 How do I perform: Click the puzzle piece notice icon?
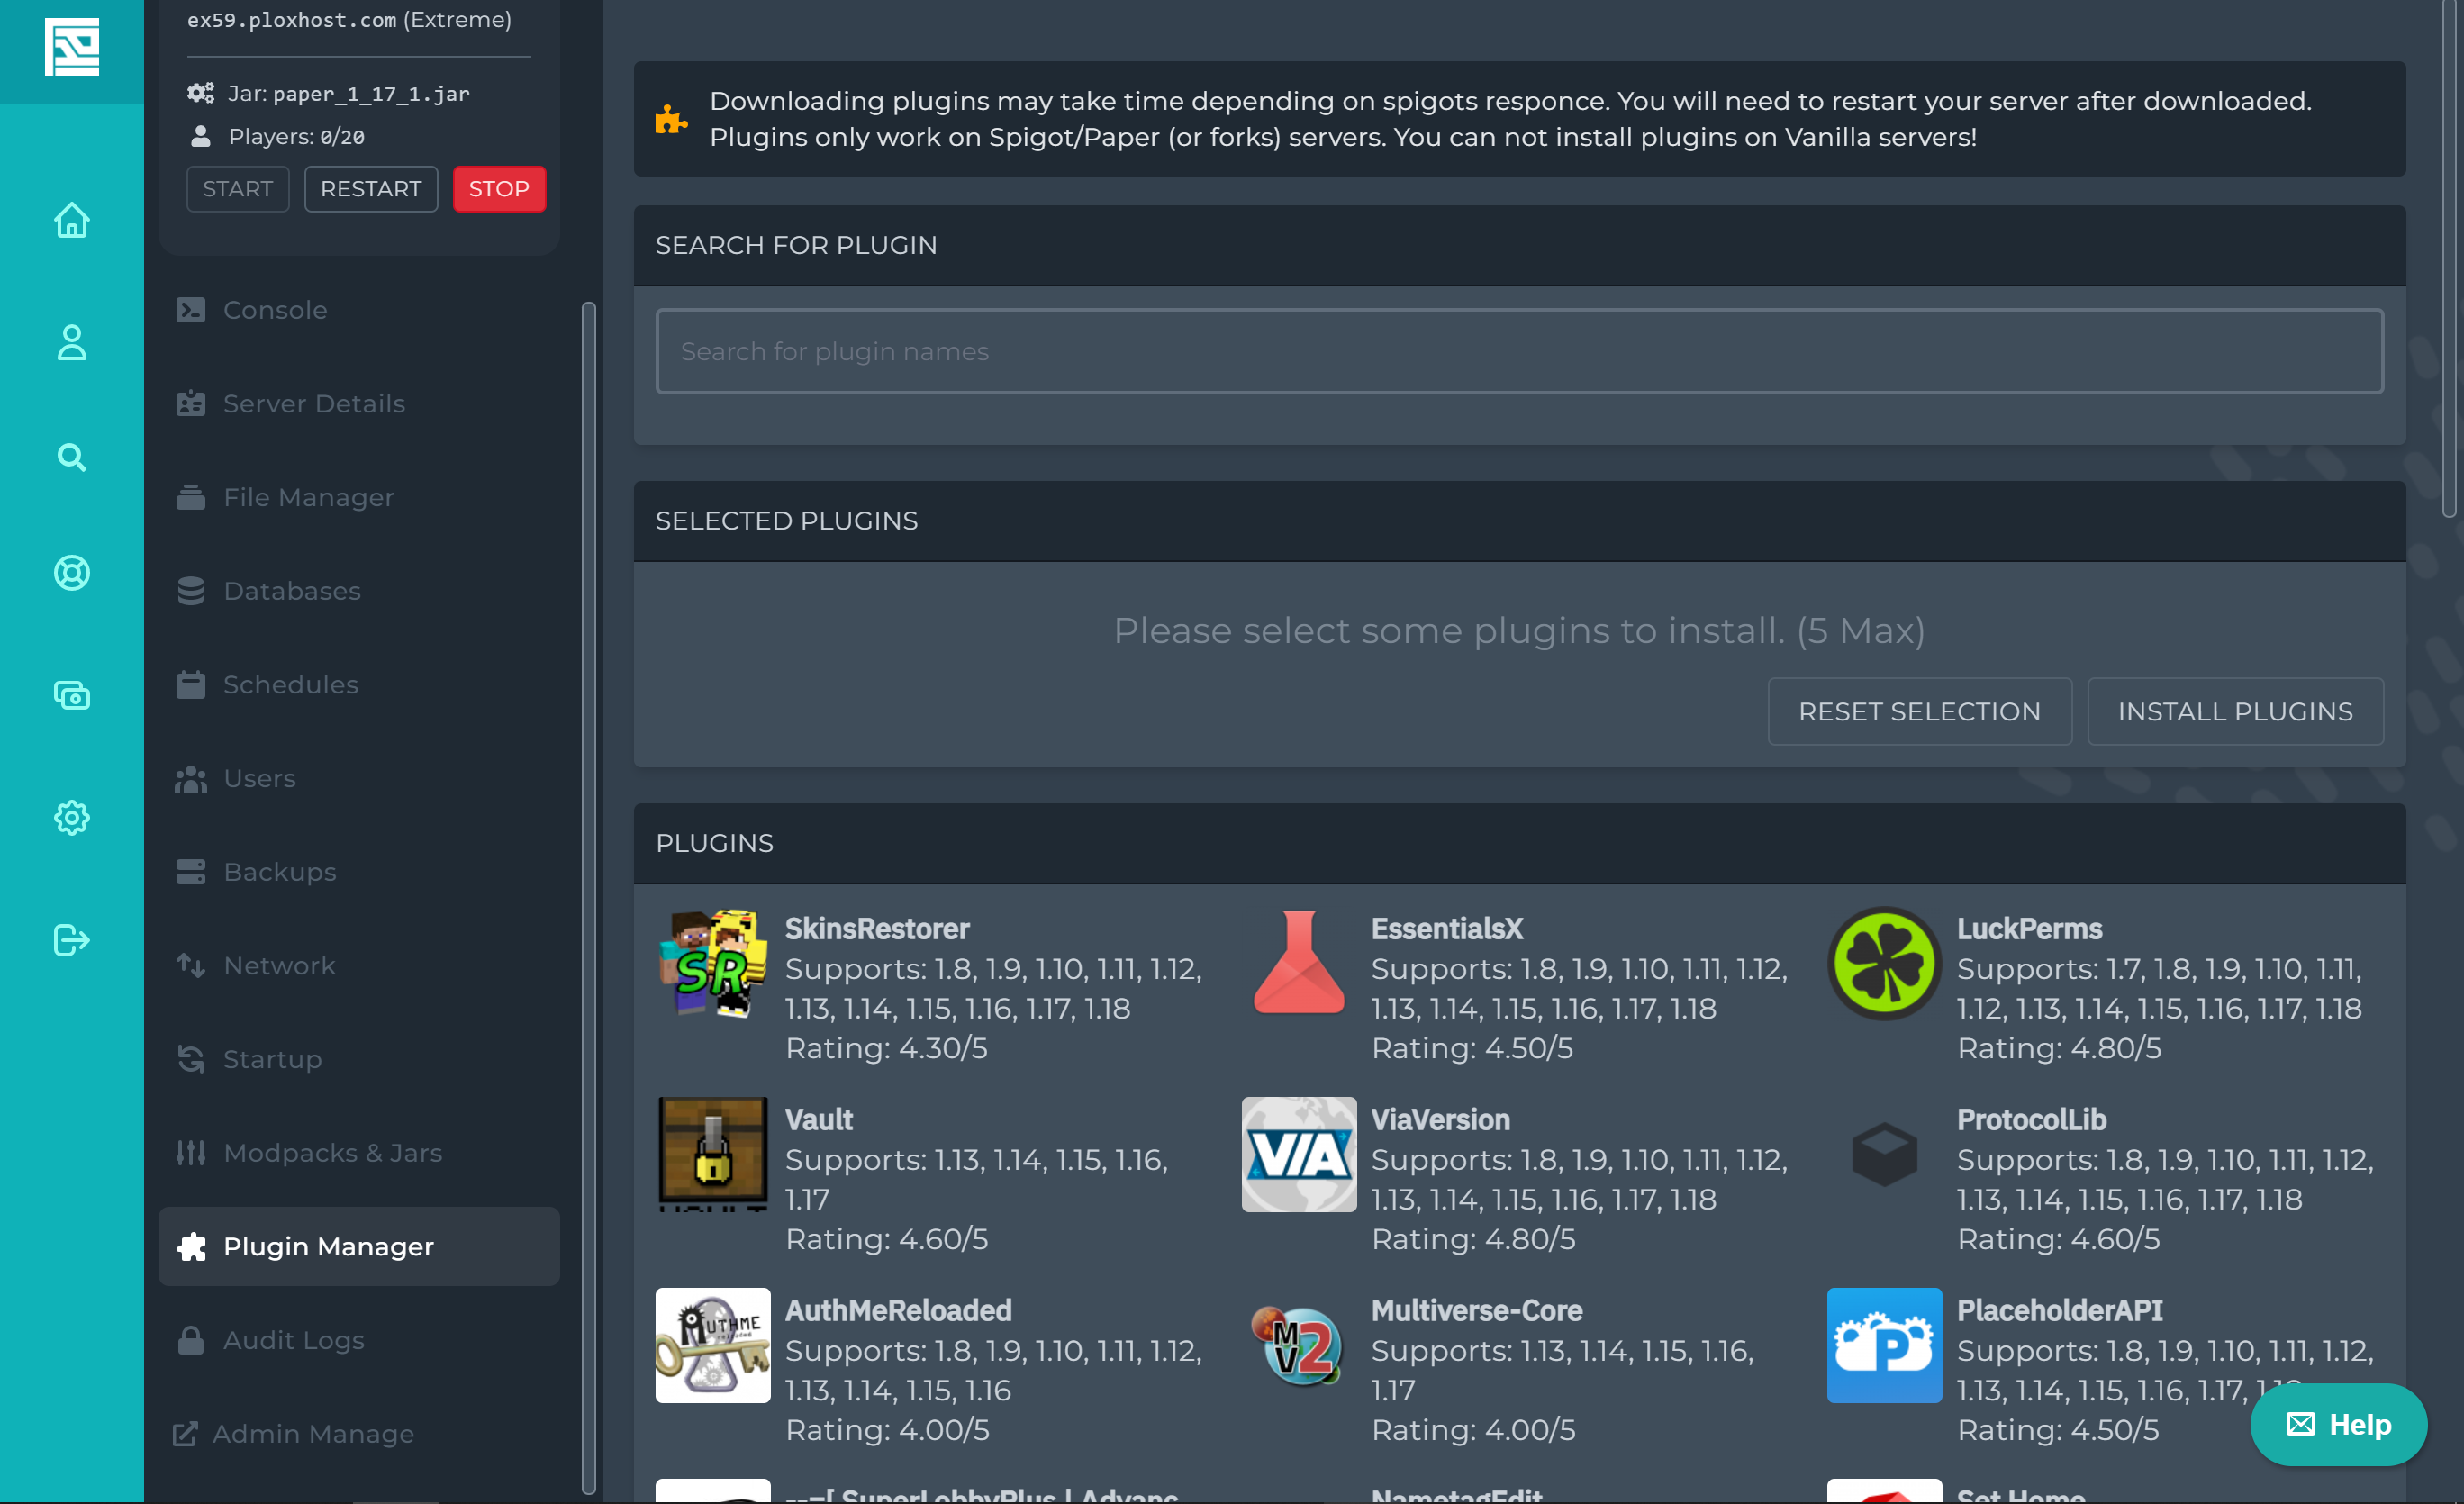[671, 120]
